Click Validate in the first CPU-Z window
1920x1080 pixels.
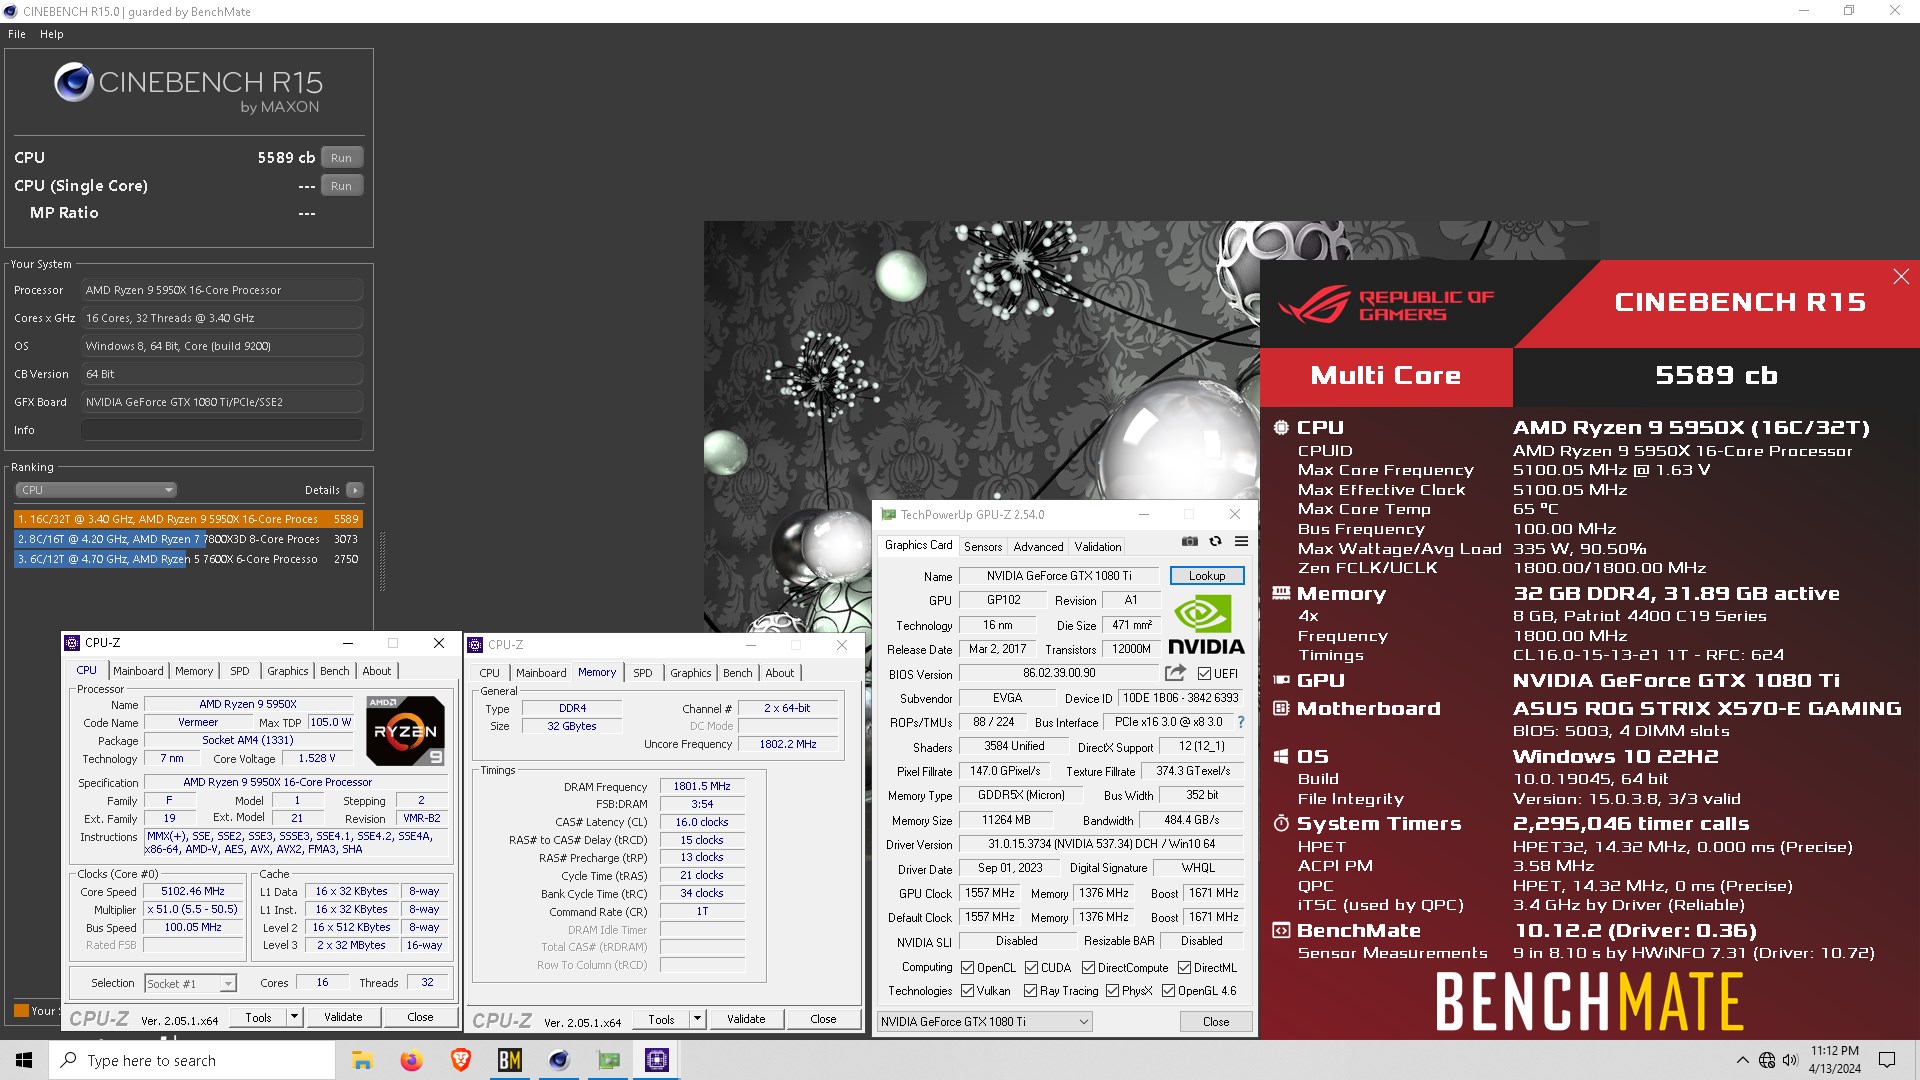click(x=343, y=1017)
